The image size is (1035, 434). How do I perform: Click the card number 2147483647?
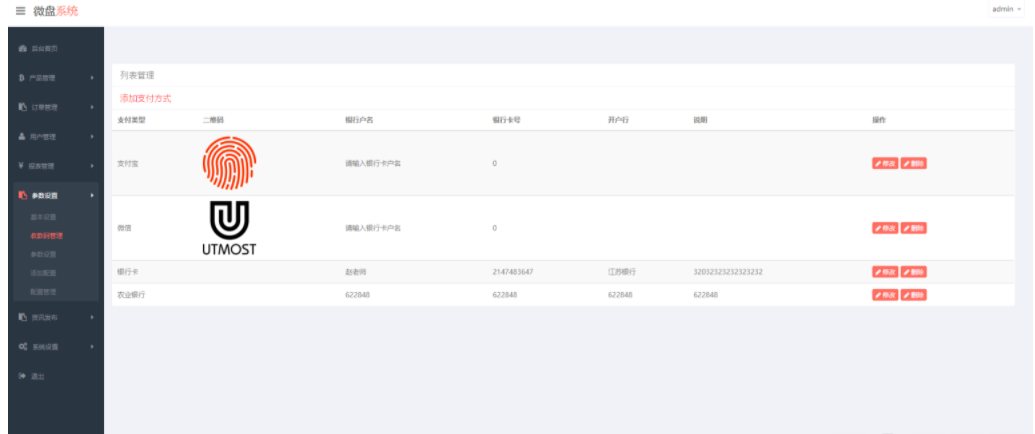pos(512,271)
